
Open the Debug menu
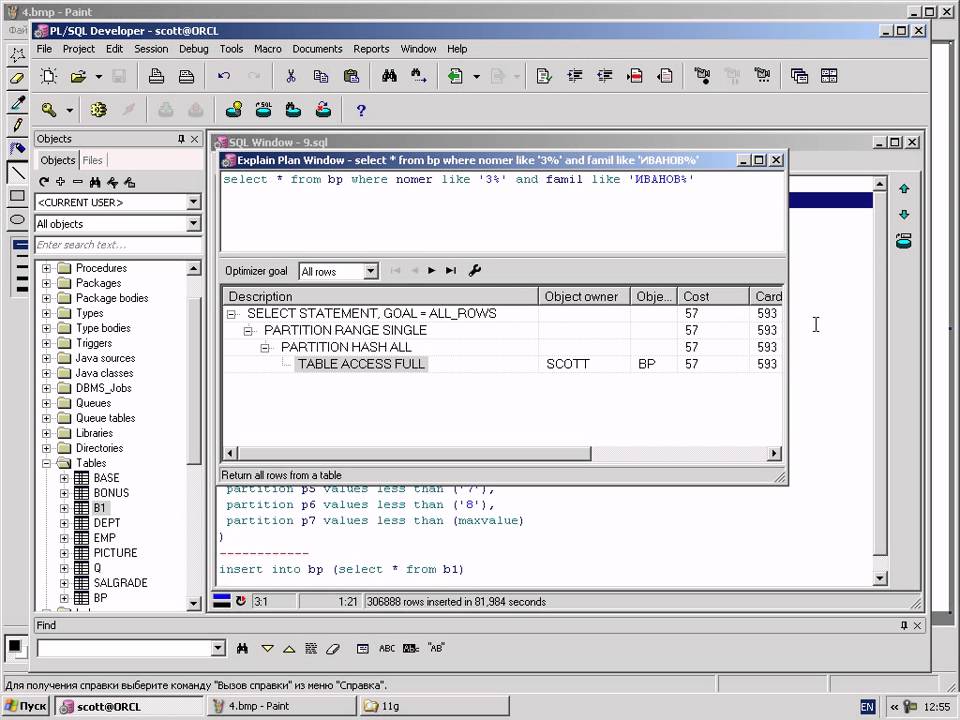(193, 49)
